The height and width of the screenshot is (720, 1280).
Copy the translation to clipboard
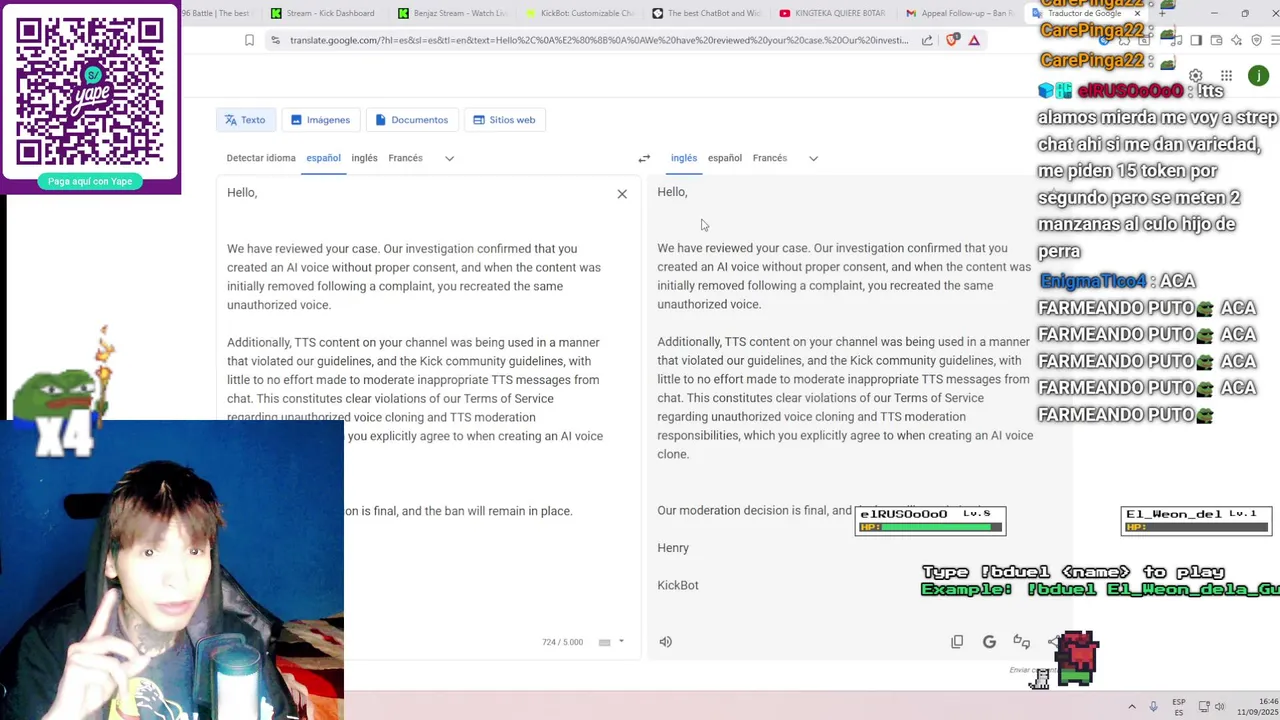(x=957, y=642)
